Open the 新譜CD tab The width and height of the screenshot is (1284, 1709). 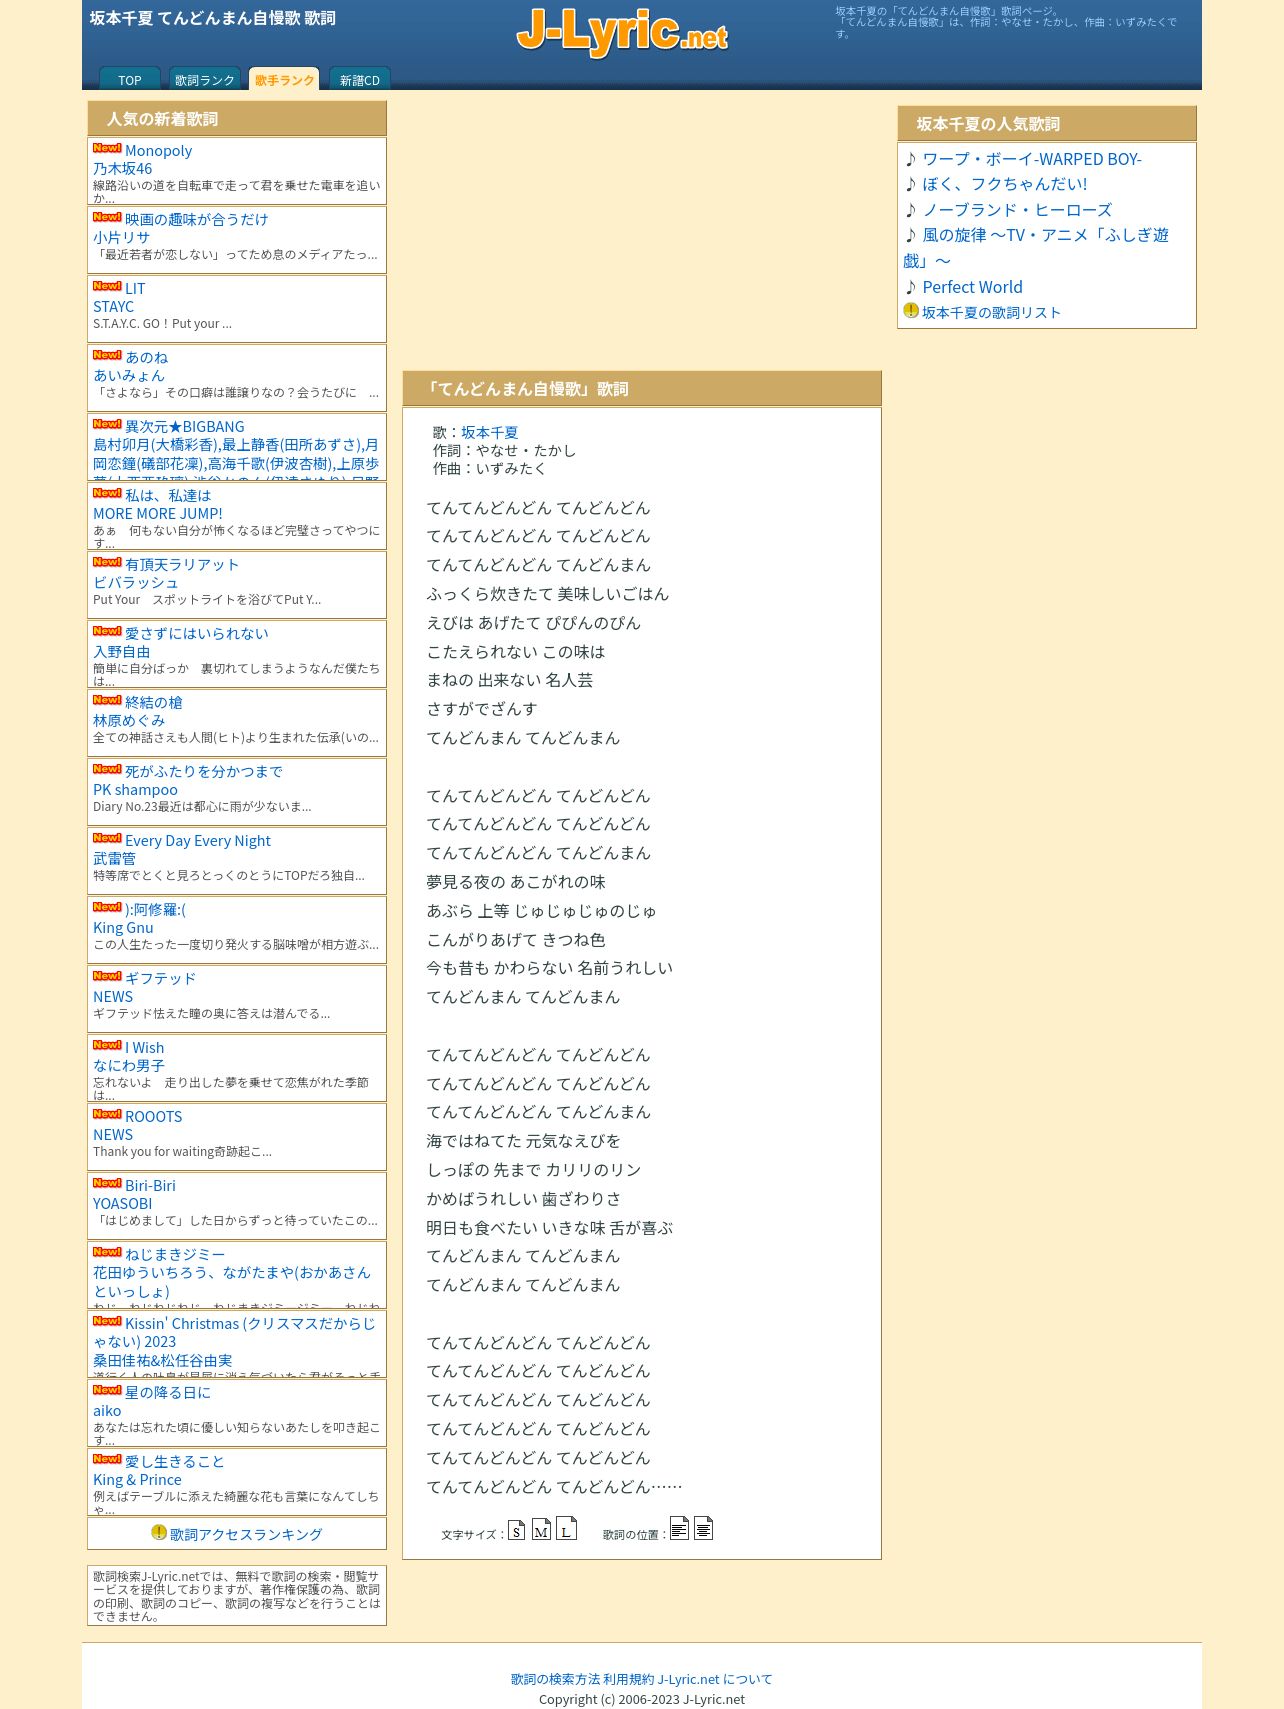click(360, 79)
